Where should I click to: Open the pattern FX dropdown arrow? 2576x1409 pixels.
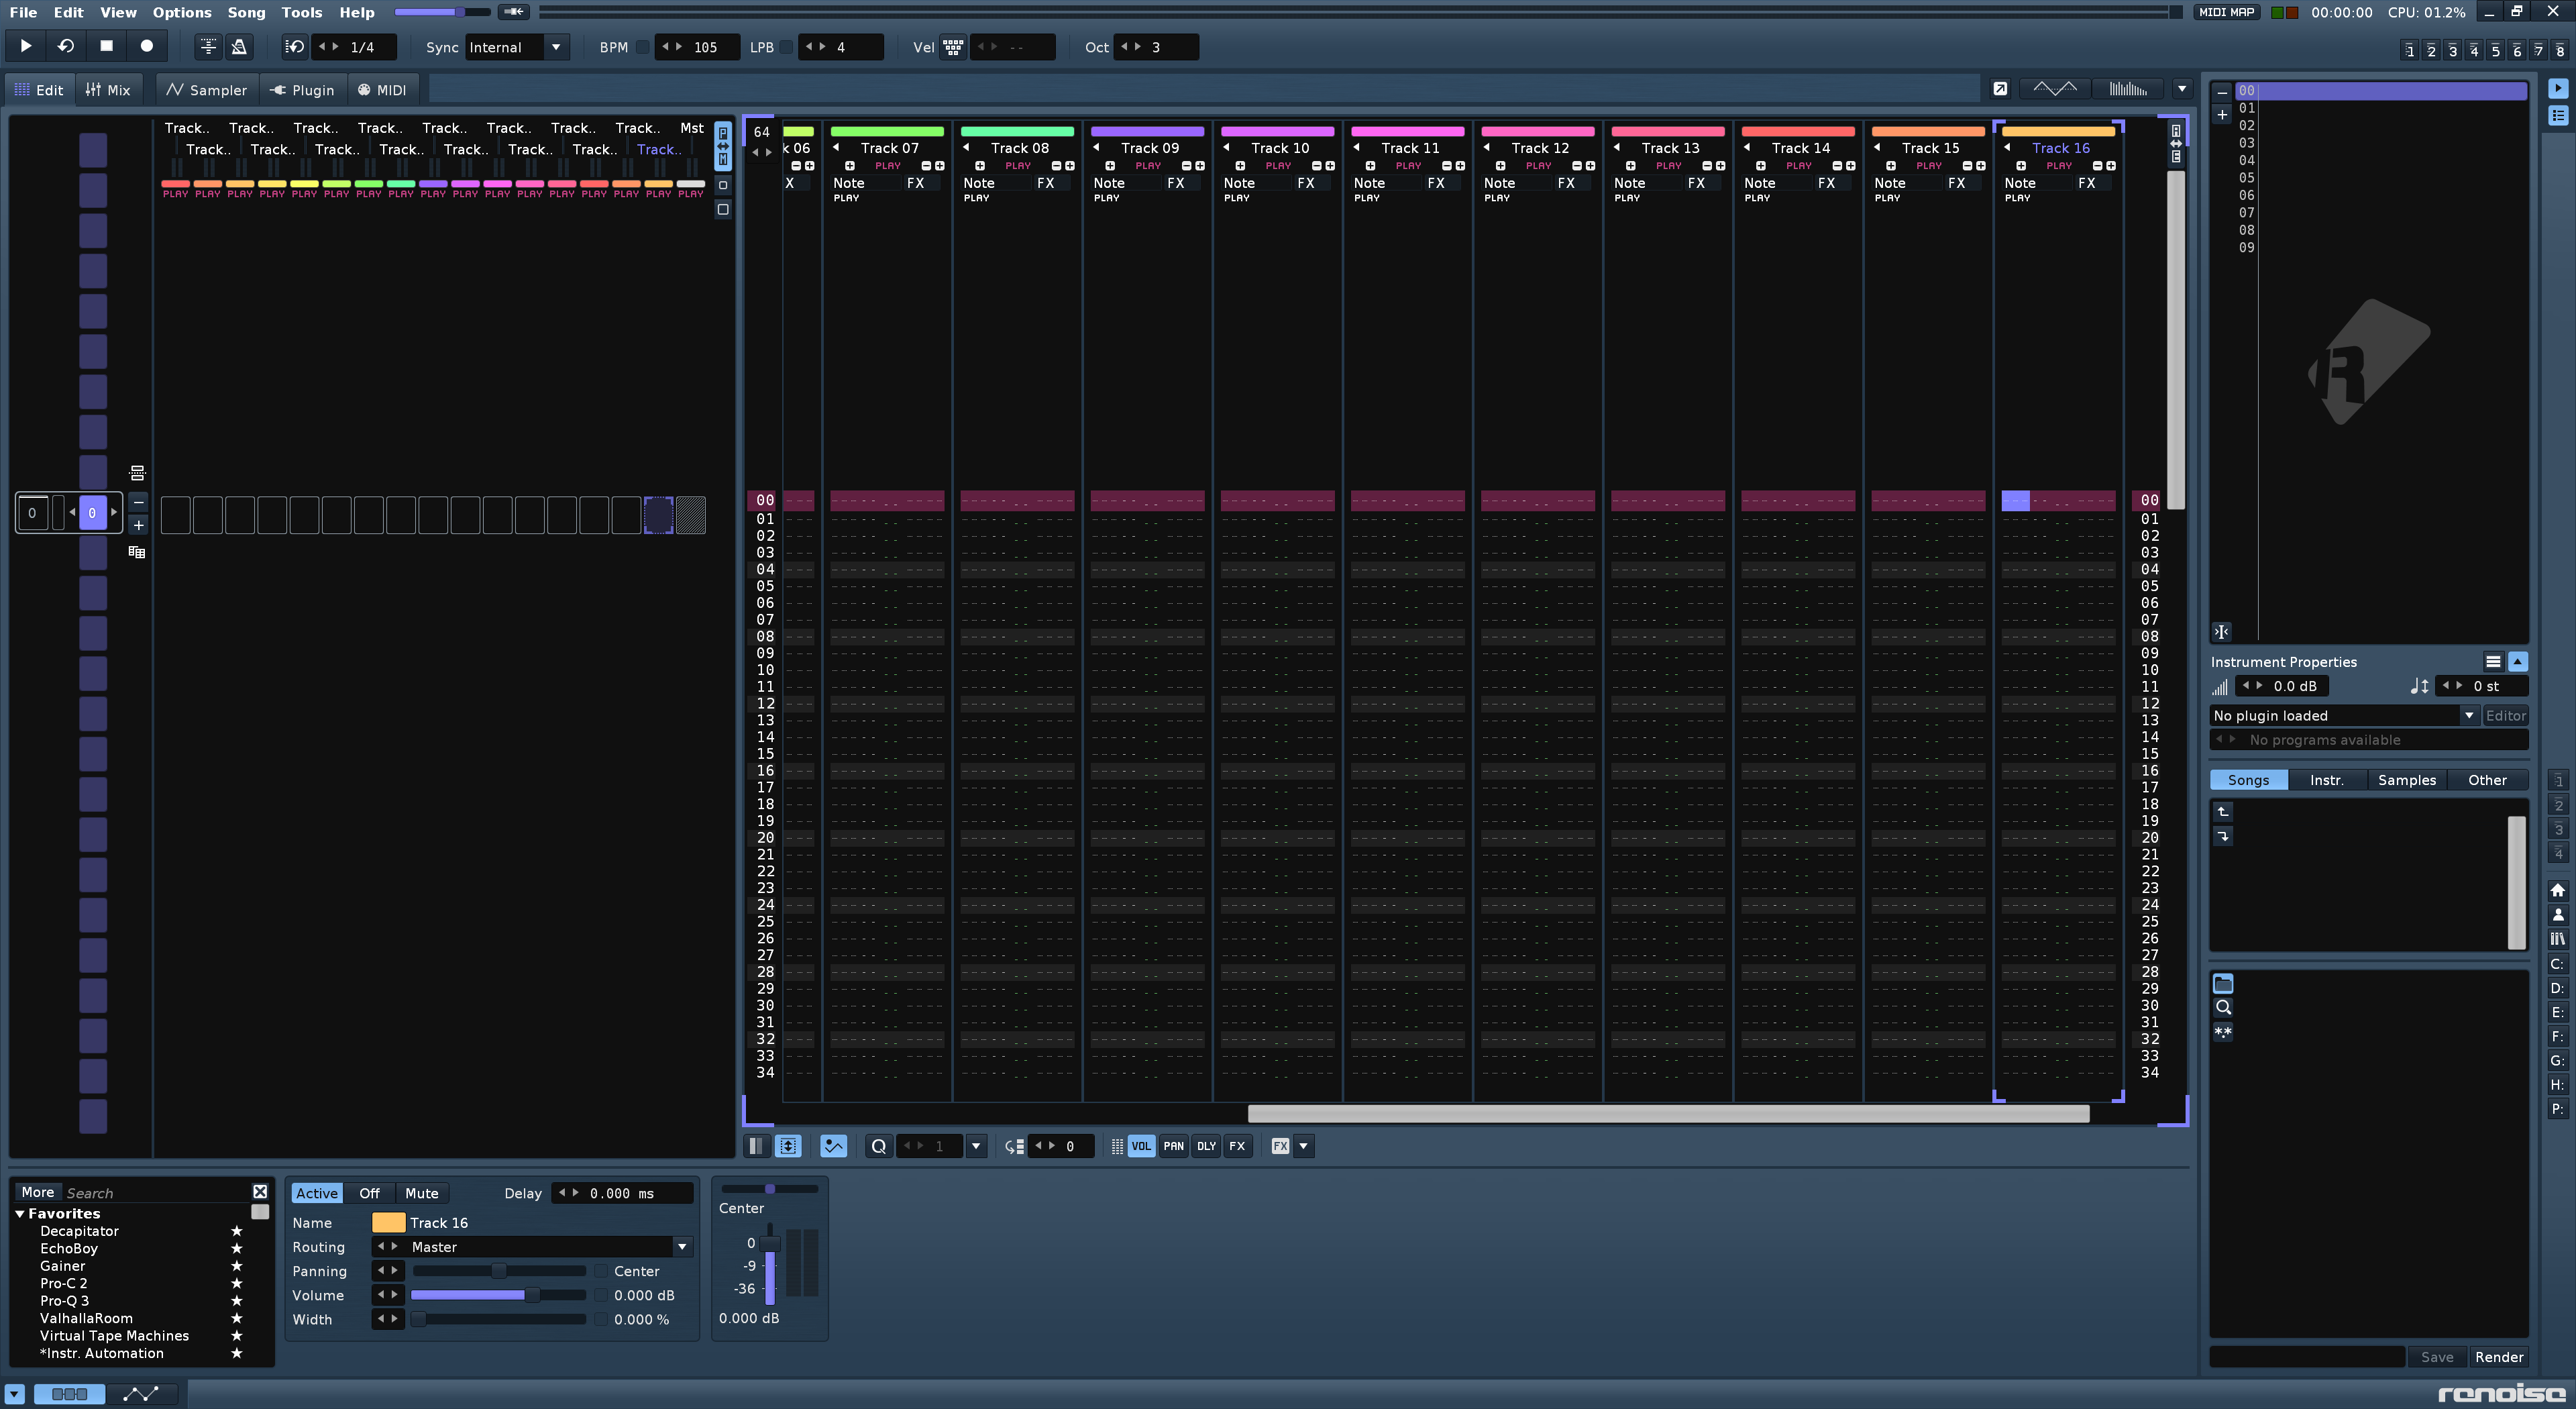[x=1303, y=1146]
